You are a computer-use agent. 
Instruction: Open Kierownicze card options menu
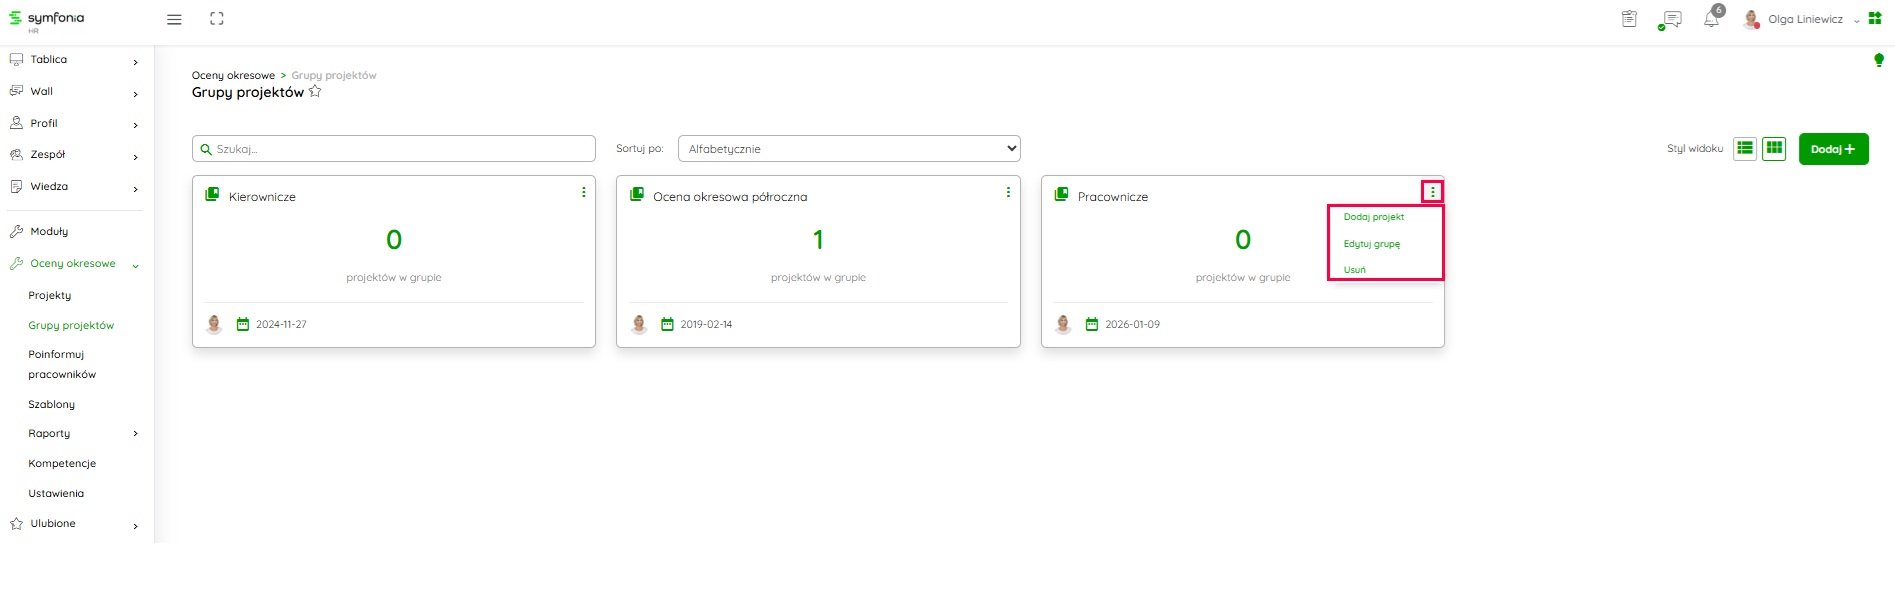pos(584,192)
